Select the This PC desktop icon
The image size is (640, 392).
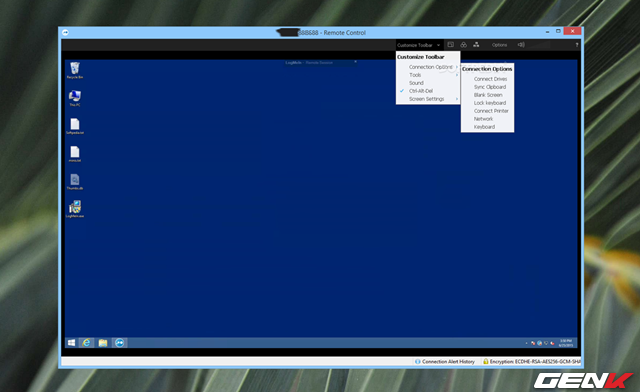tap(75, 98)
